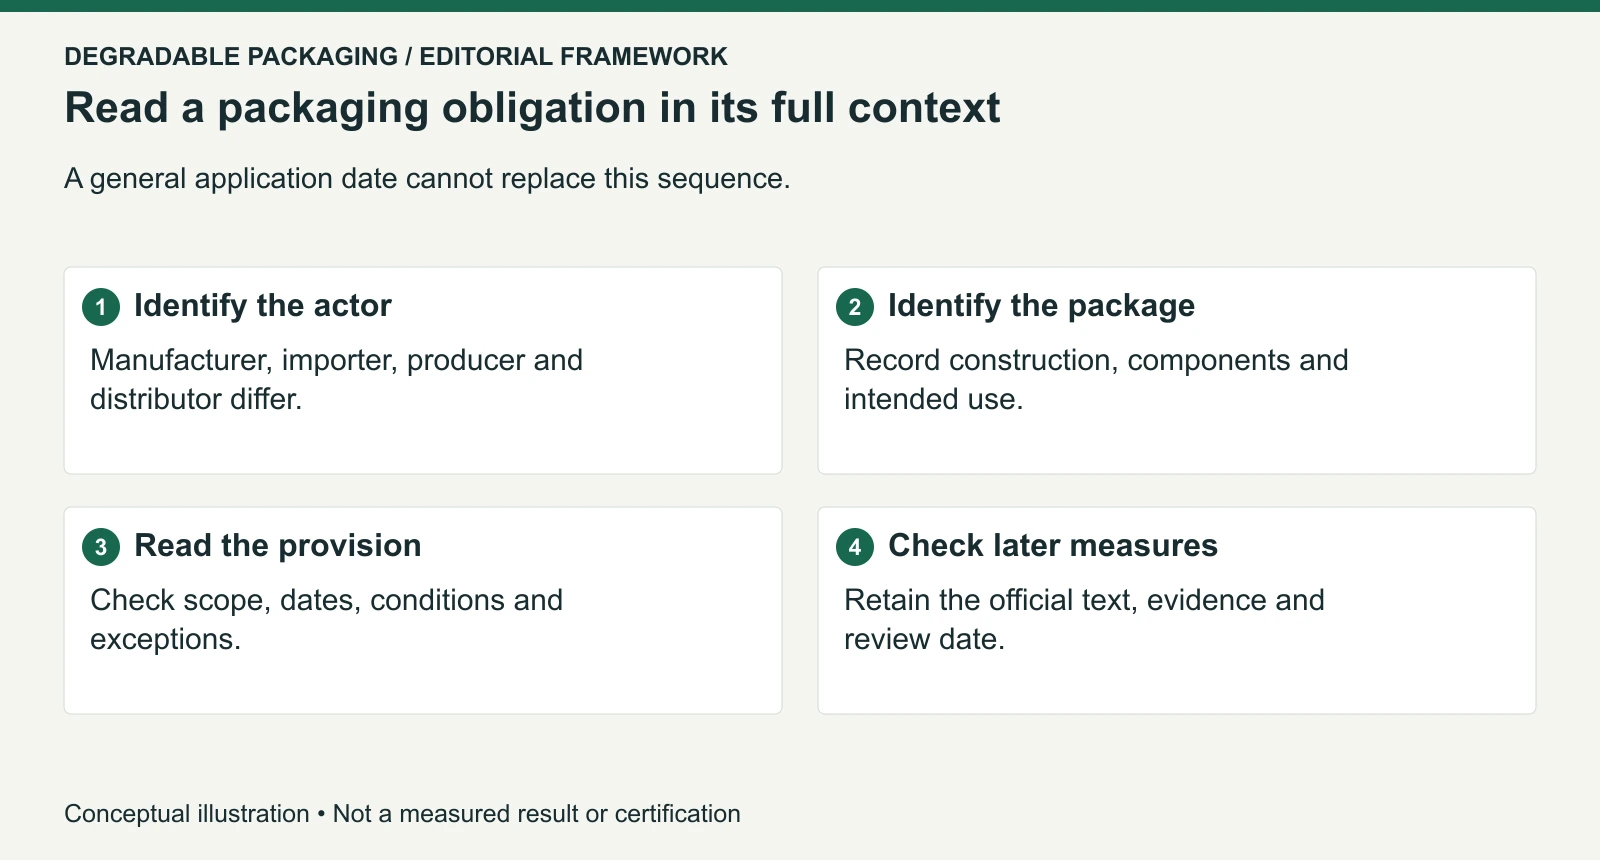
Task: Click the step 1 number badge
Action: coord(101,307)
